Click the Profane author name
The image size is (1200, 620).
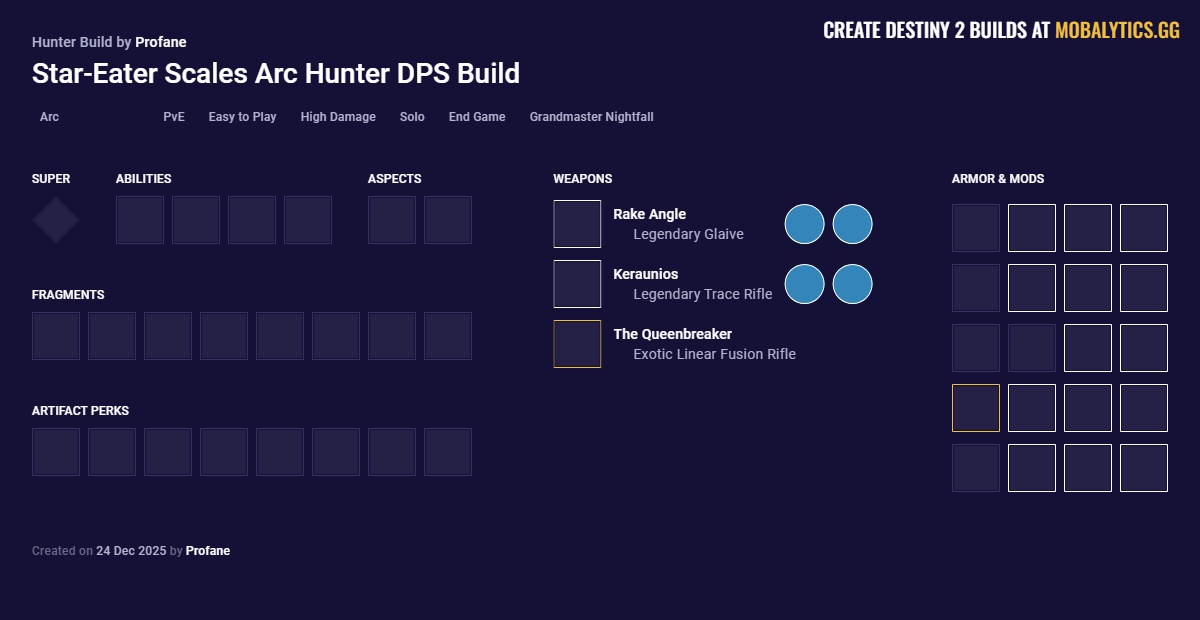click(x=161, y=42)
